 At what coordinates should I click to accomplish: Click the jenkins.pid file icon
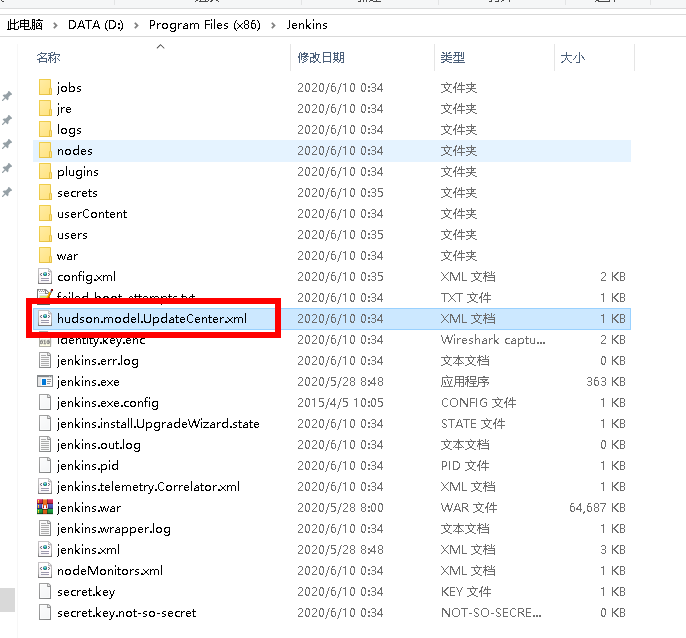coord(45,465)
